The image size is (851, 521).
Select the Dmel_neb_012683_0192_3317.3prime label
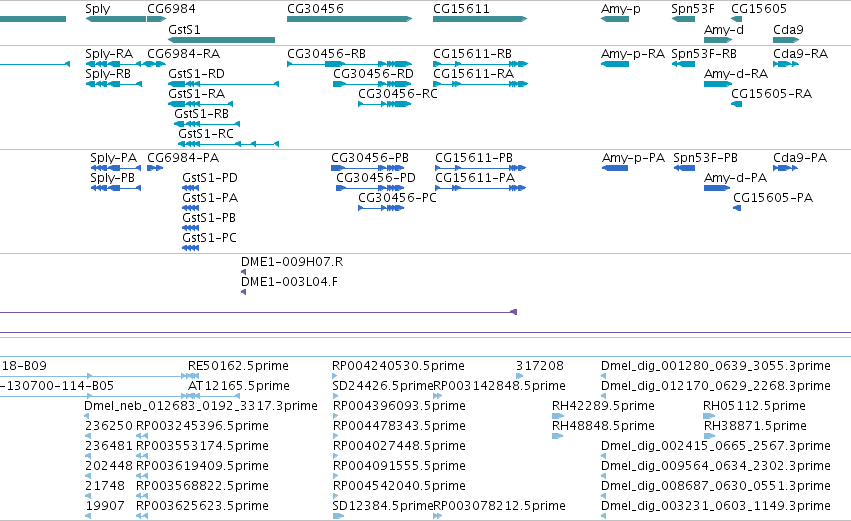[x=201, y=406]
